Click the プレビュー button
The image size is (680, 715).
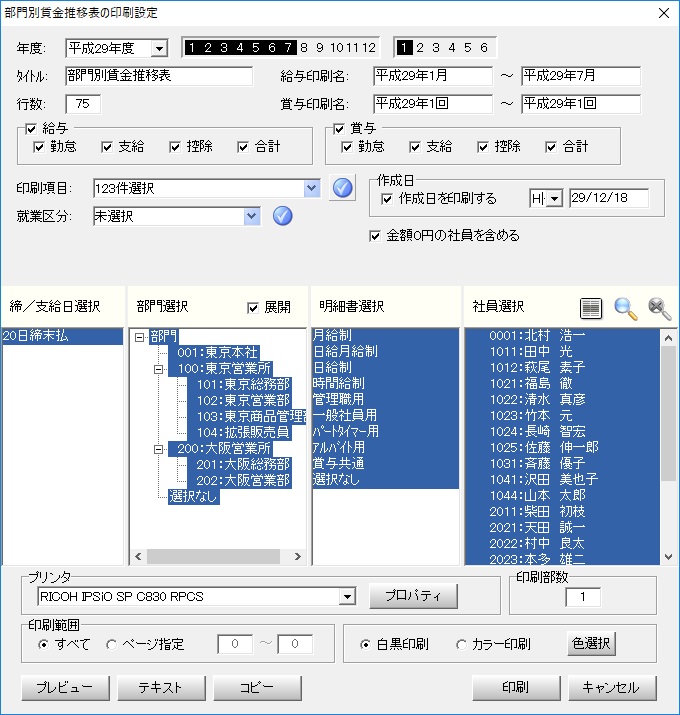tap(65, 688)
